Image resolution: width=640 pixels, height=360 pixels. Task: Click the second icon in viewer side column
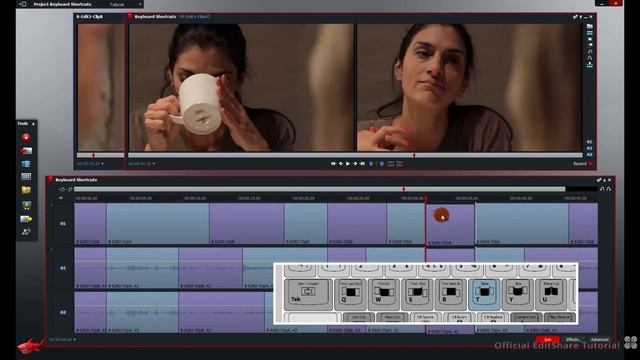[589, 33]
